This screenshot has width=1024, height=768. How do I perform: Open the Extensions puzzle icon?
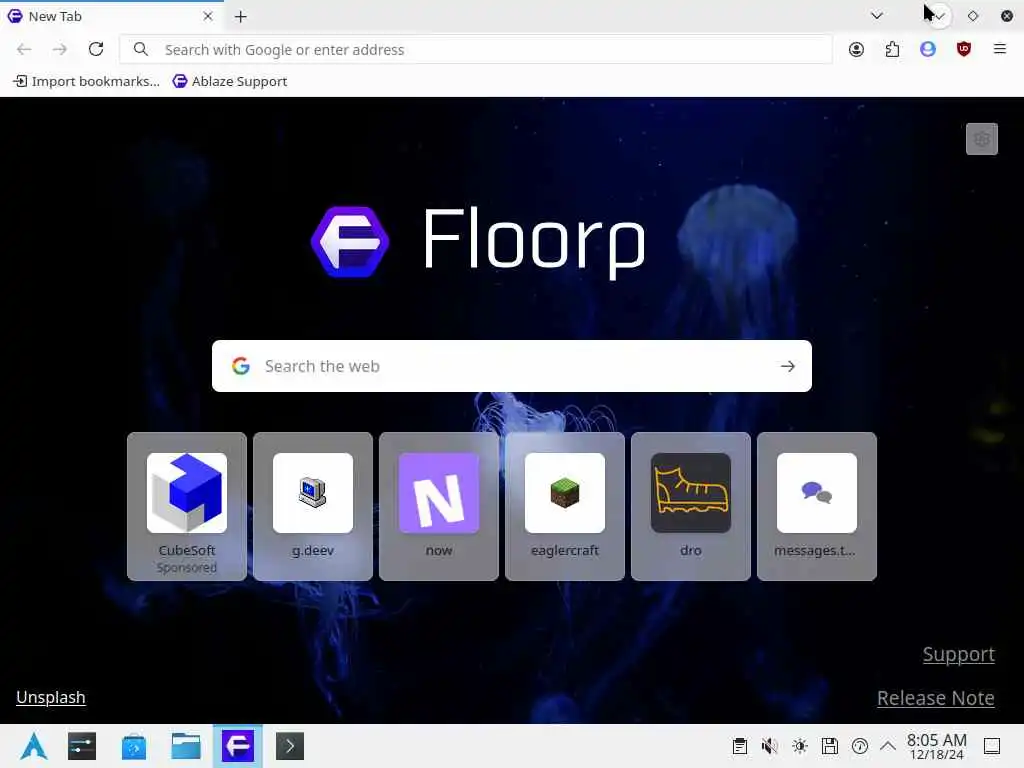(x=892, y=49)
